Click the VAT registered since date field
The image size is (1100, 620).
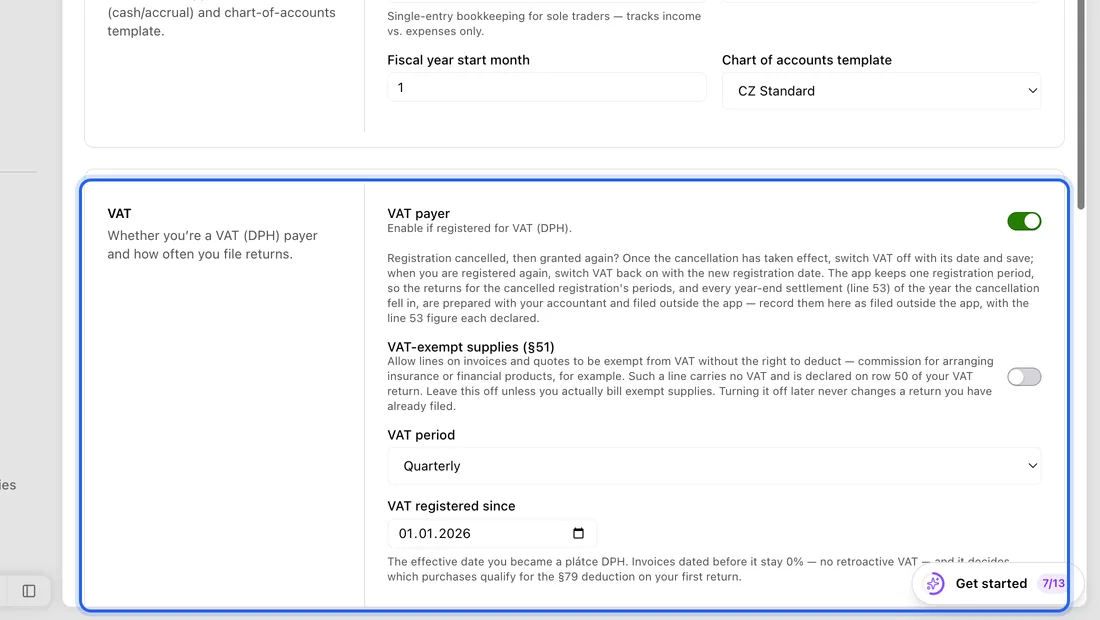coord(492,534)
